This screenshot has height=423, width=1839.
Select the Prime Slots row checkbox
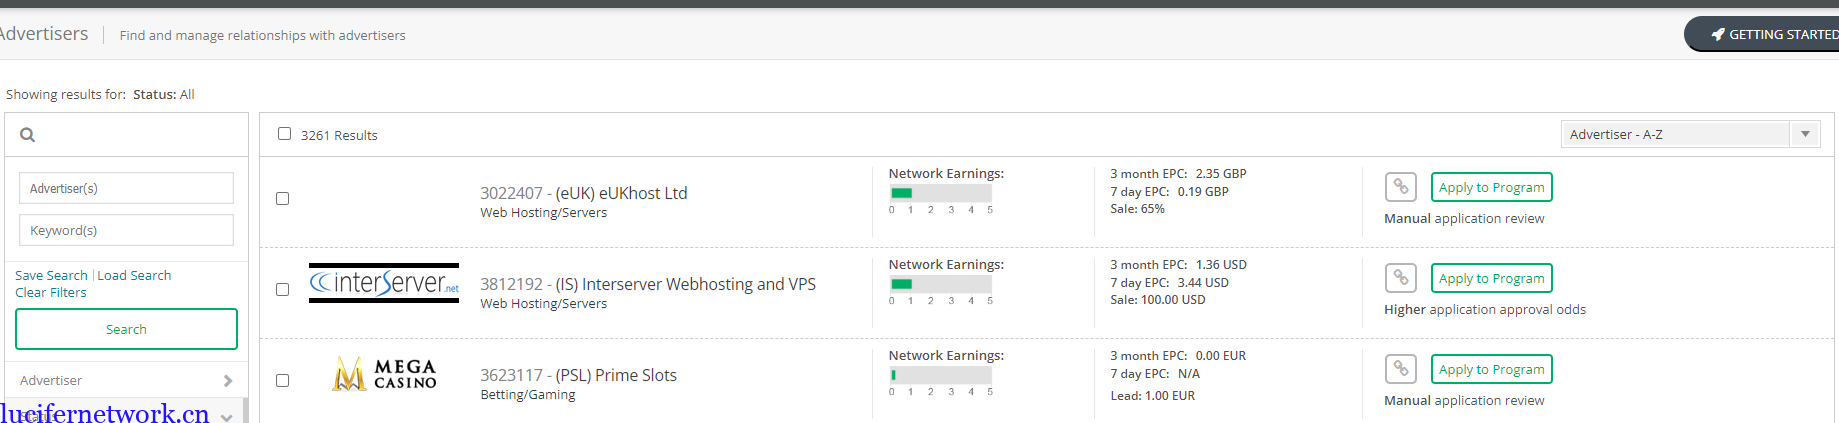point(283,381)
